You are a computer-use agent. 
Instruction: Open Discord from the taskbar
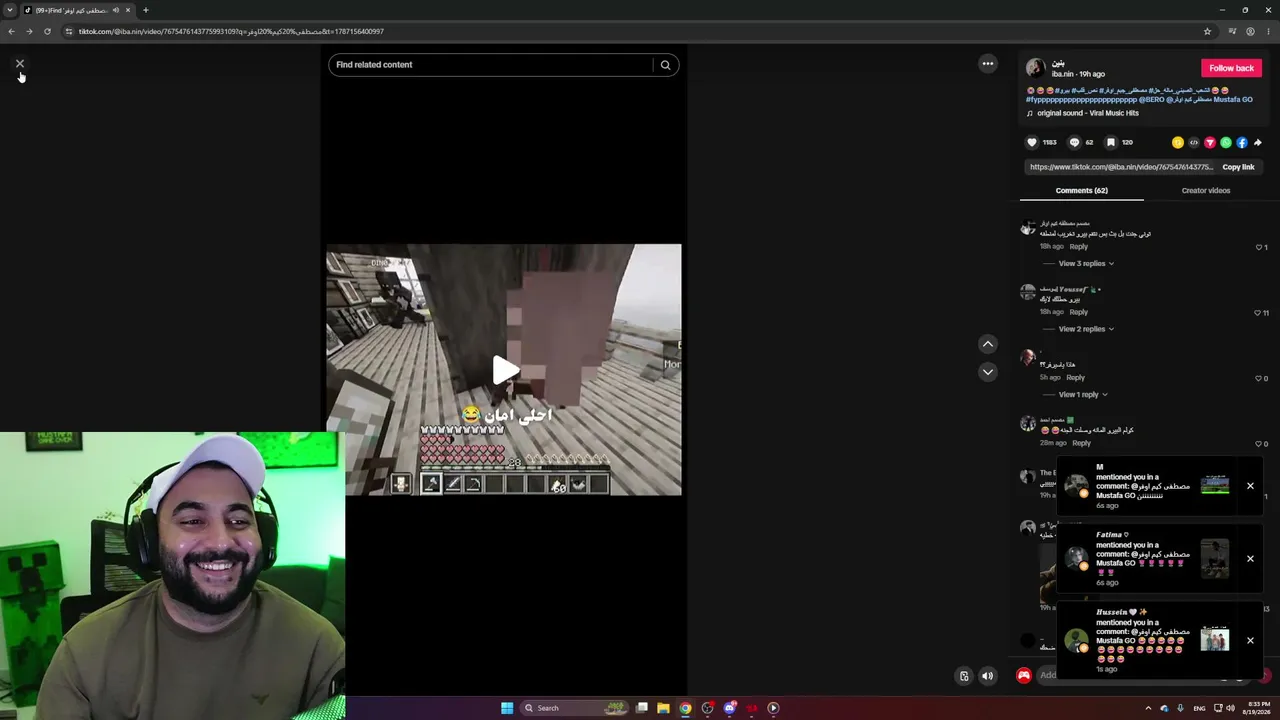730,708
